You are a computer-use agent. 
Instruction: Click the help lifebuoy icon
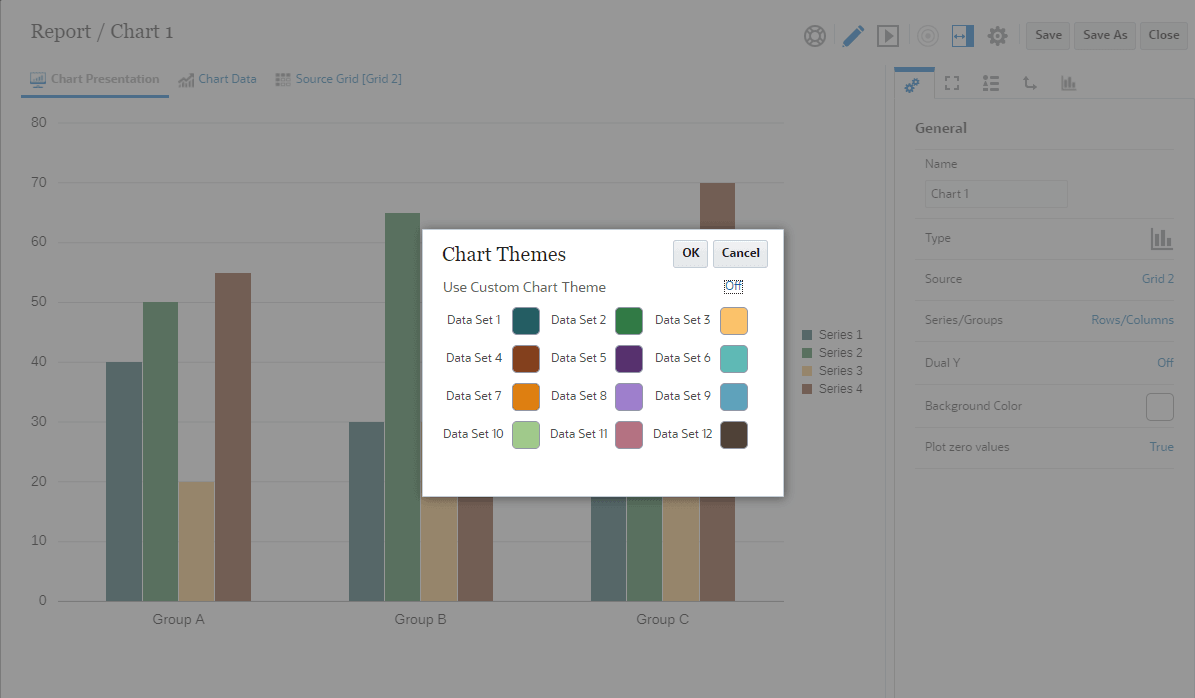(815, 36)
